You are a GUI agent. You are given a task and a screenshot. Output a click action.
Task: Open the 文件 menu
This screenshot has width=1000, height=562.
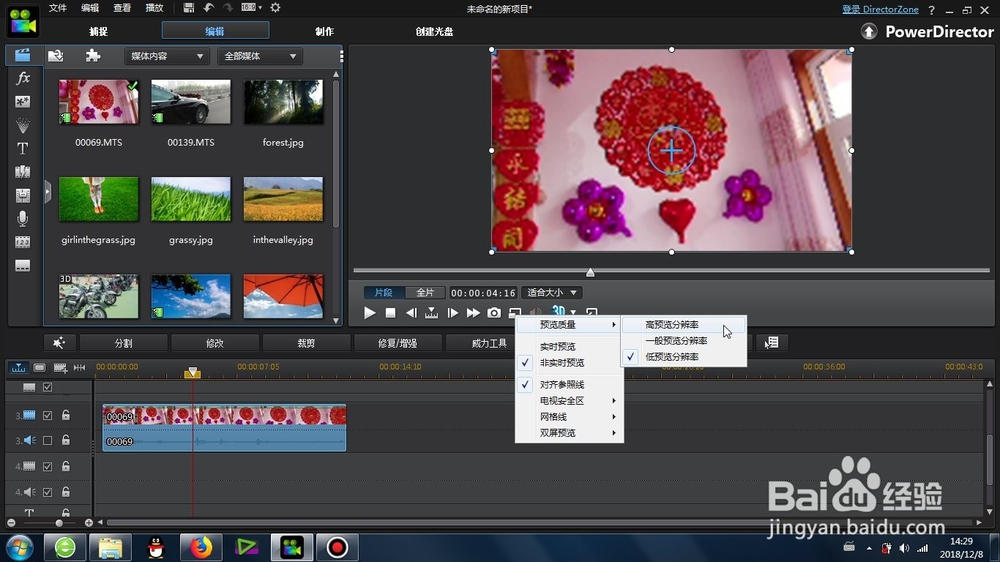tap(57, 8)
